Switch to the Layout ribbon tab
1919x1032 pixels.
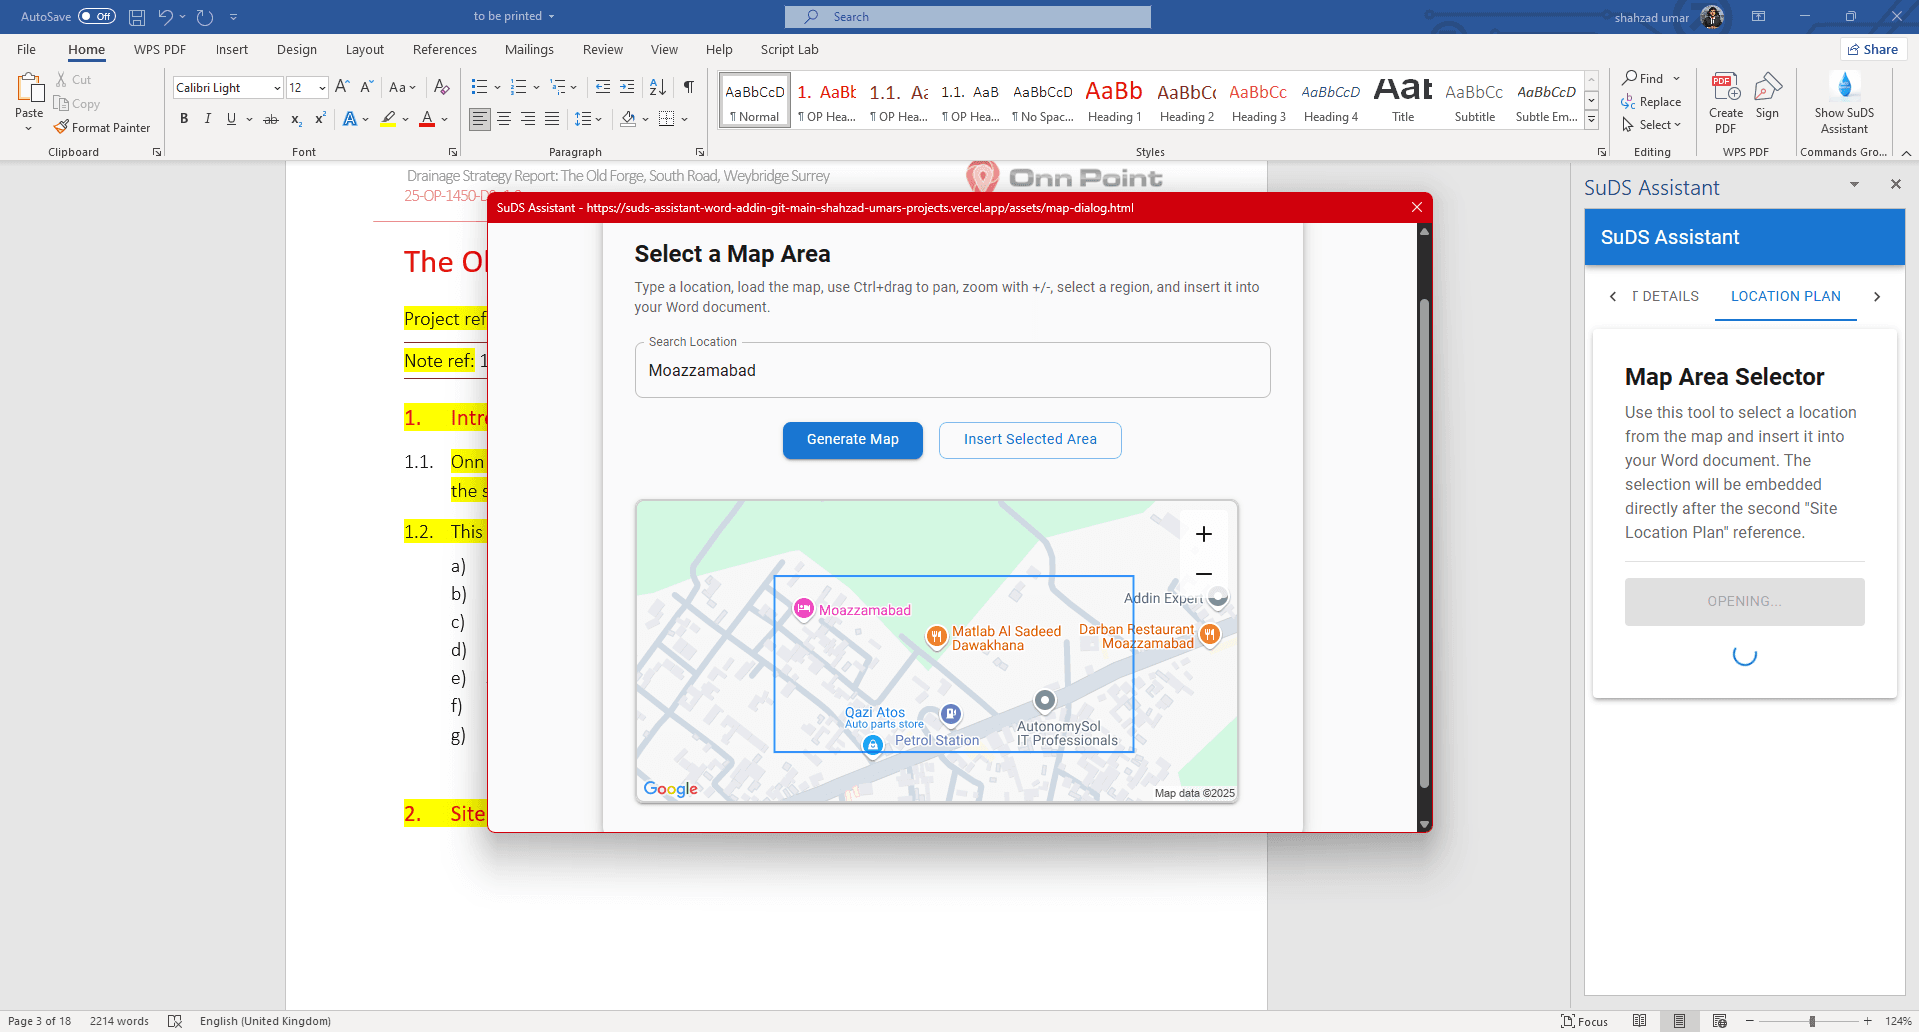(365, 49)
